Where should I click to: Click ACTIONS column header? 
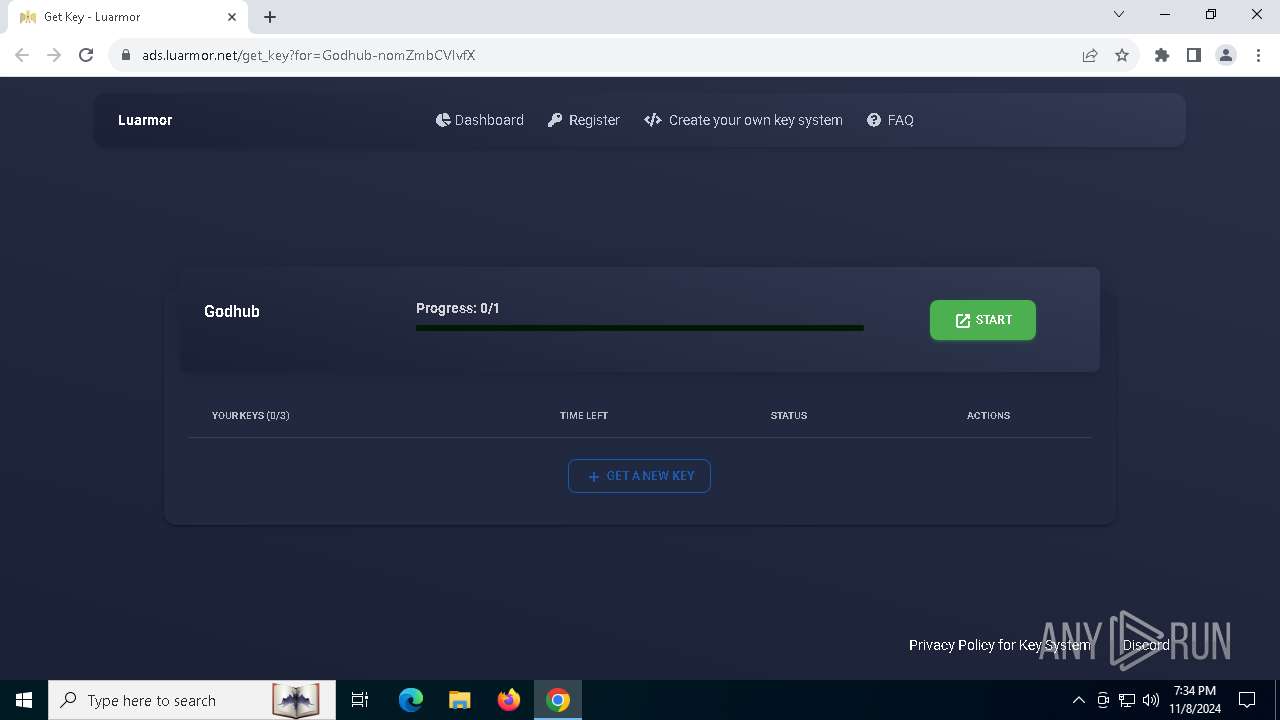(x=988, y=415)
